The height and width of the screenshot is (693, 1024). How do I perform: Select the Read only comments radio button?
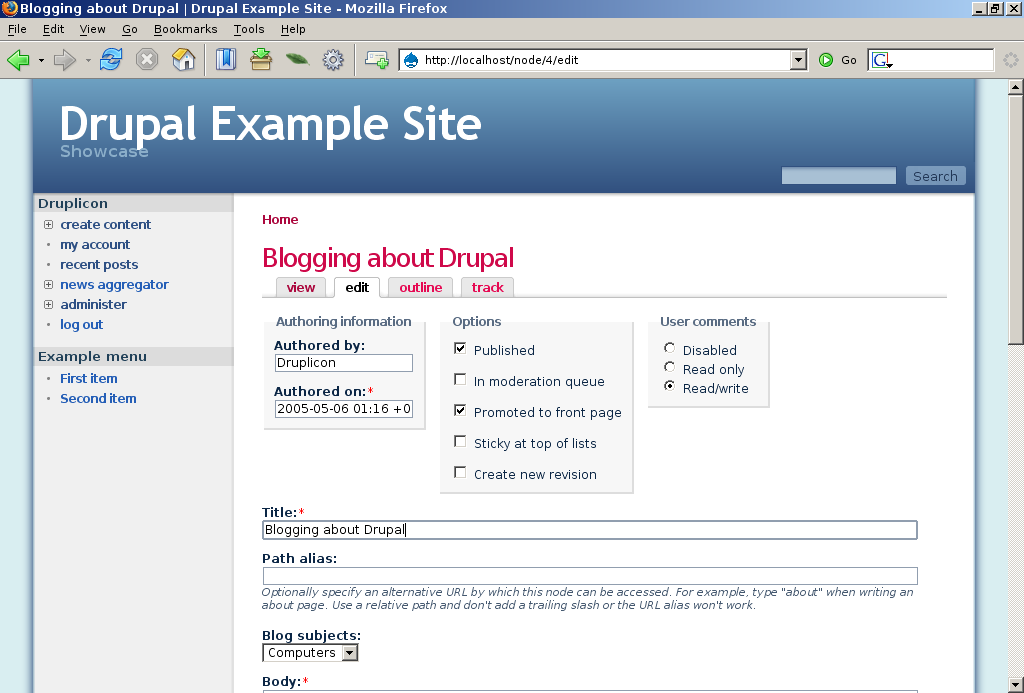click(669, 367)
